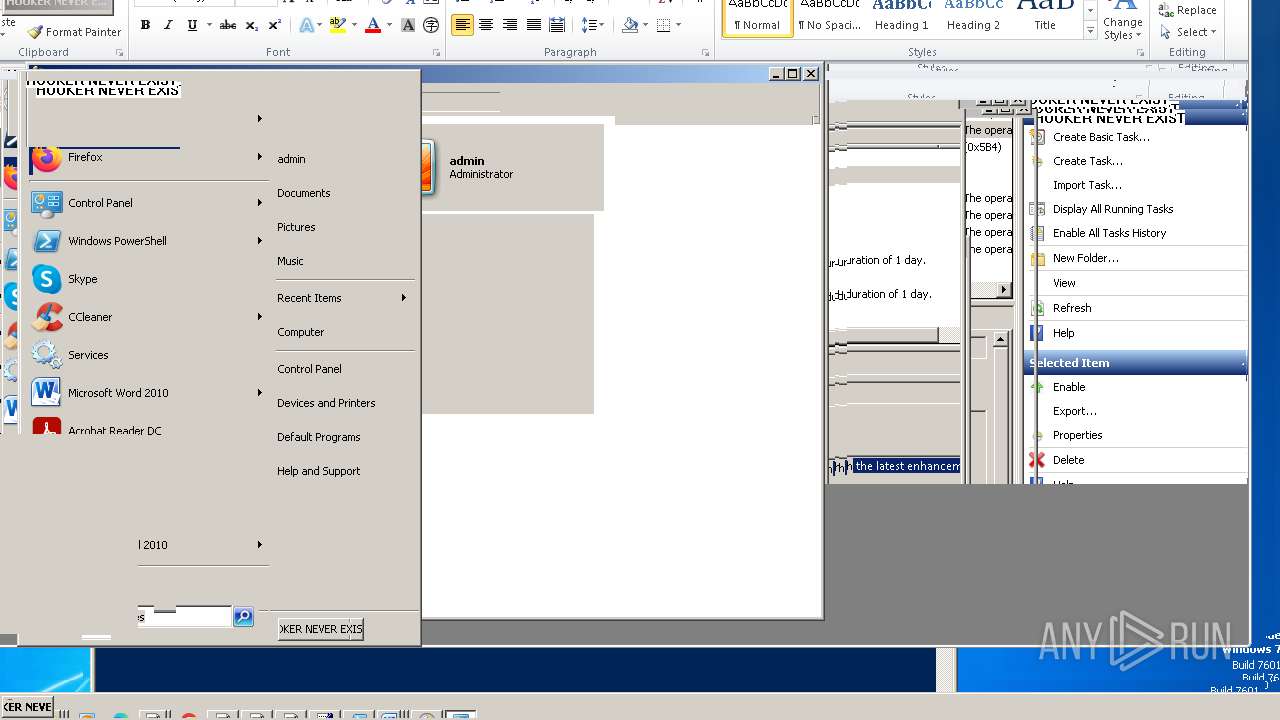1280x720 pixels.
Task: Open borders dropdown arrow
Action: (x=678, y=25)
